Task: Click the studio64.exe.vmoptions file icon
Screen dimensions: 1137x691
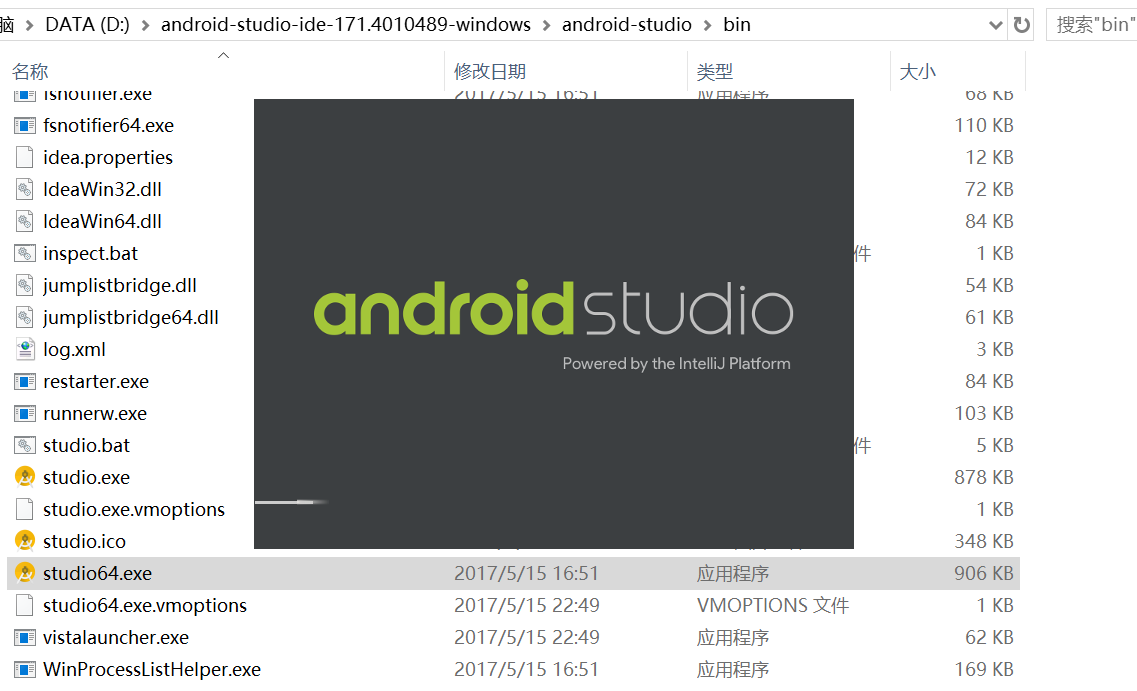Action: (25, 605)
